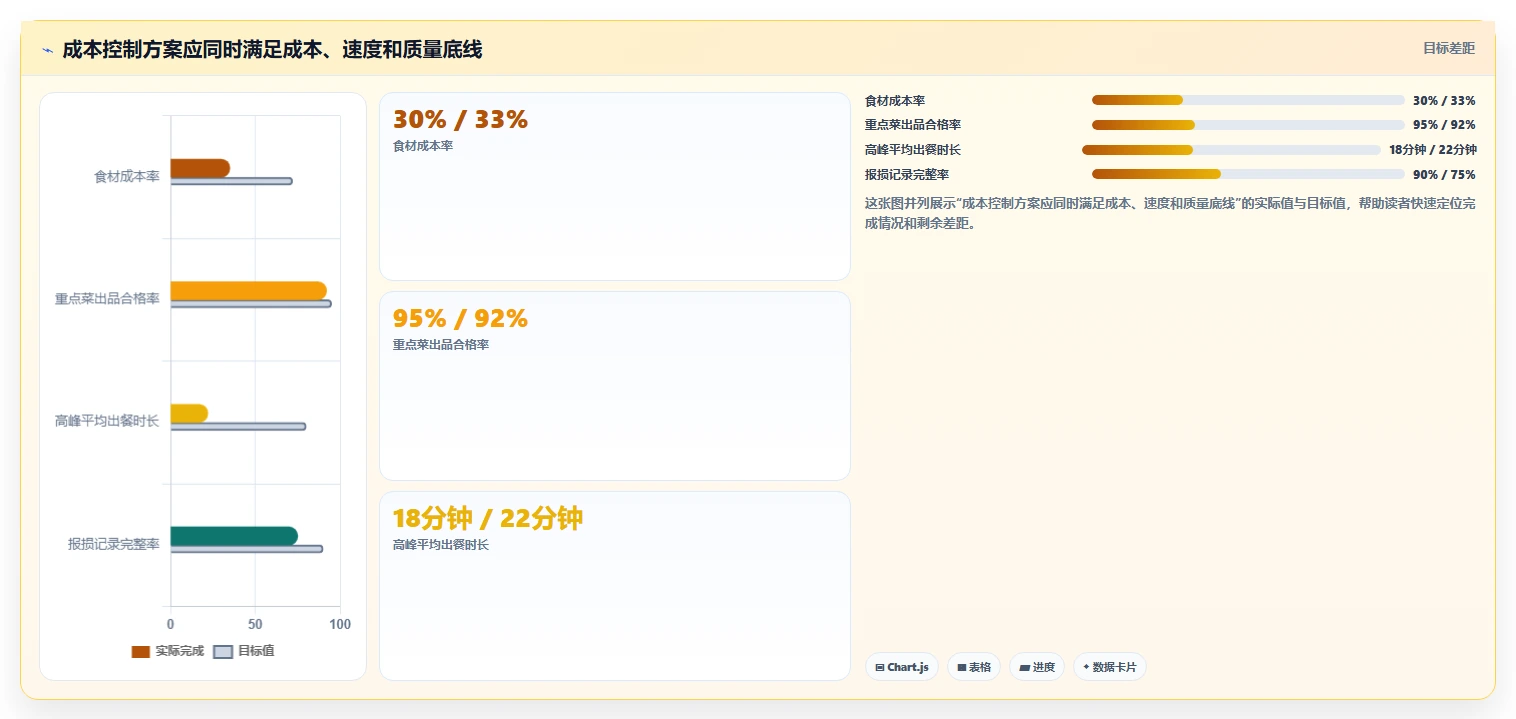Click the 90% / 75% progress value
This screenshot has width=1516, height=719.
[x=1444, y=175]
